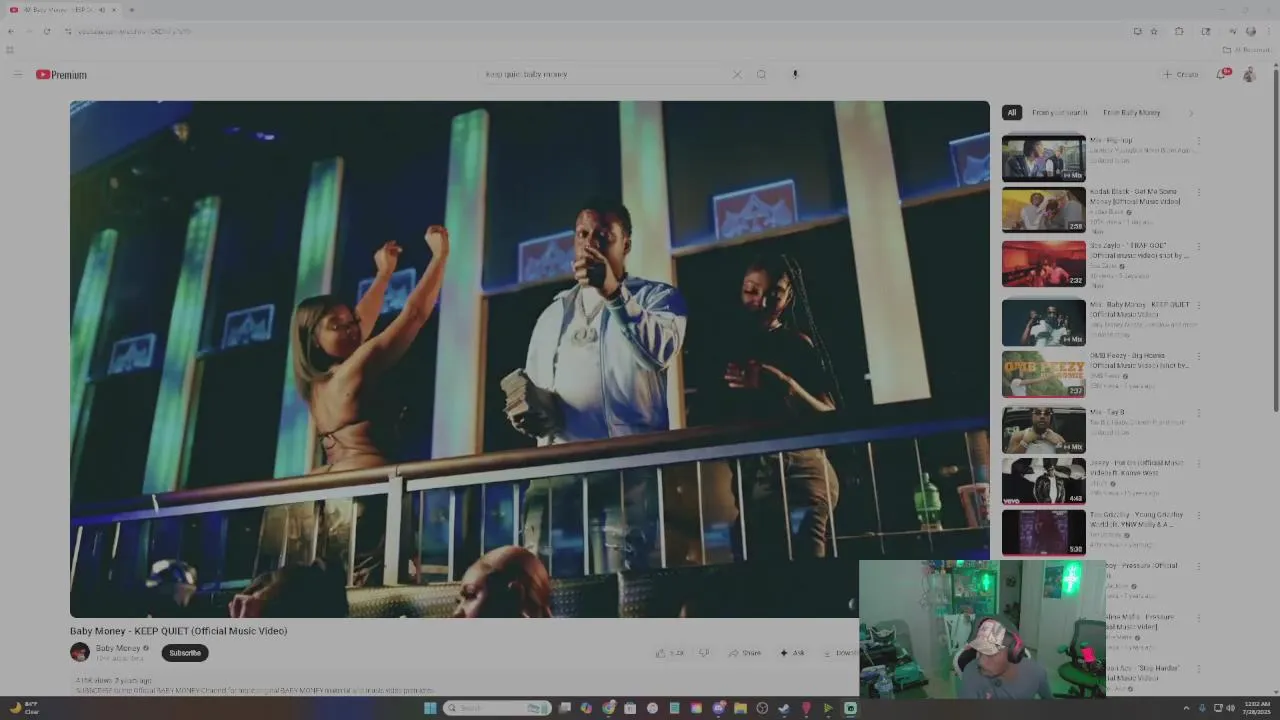Click the browser address bar
The height and width of the screenshot is (720, 1280).
600,31
